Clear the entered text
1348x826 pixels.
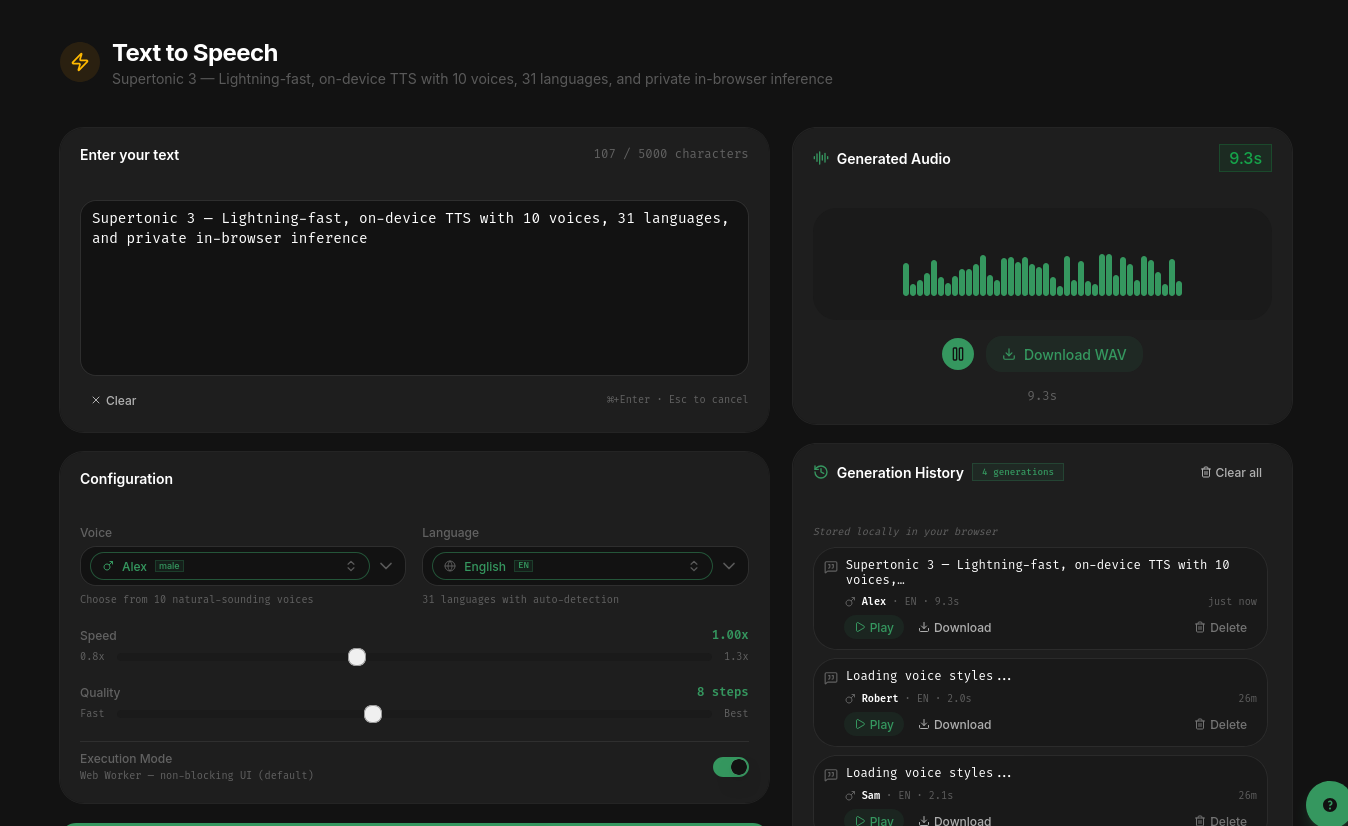click(113, 400)
